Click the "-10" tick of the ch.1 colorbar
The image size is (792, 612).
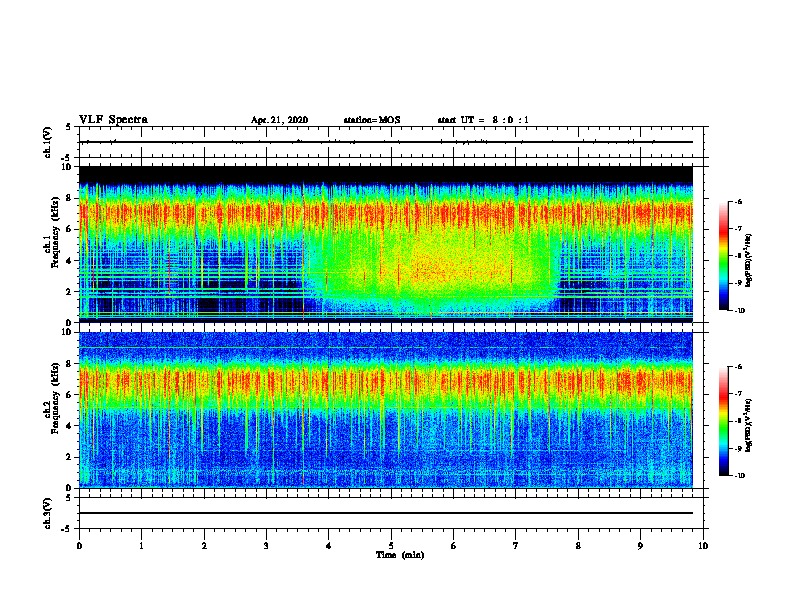739,311
